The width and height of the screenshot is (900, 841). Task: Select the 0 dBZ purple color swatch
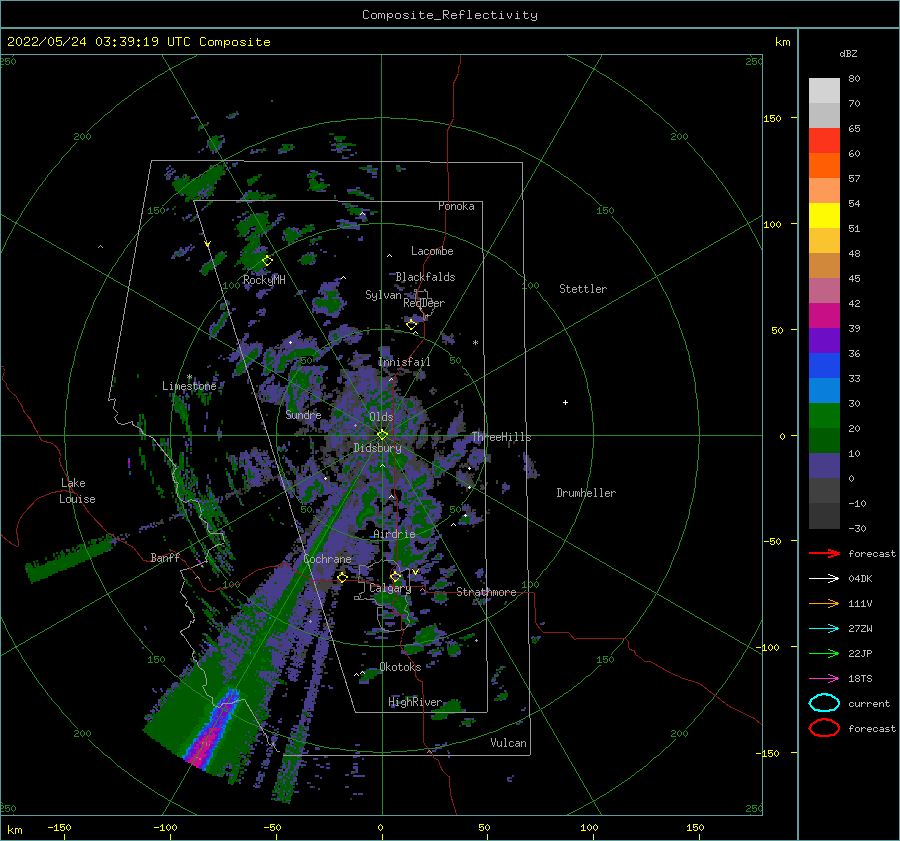(824, 465)
